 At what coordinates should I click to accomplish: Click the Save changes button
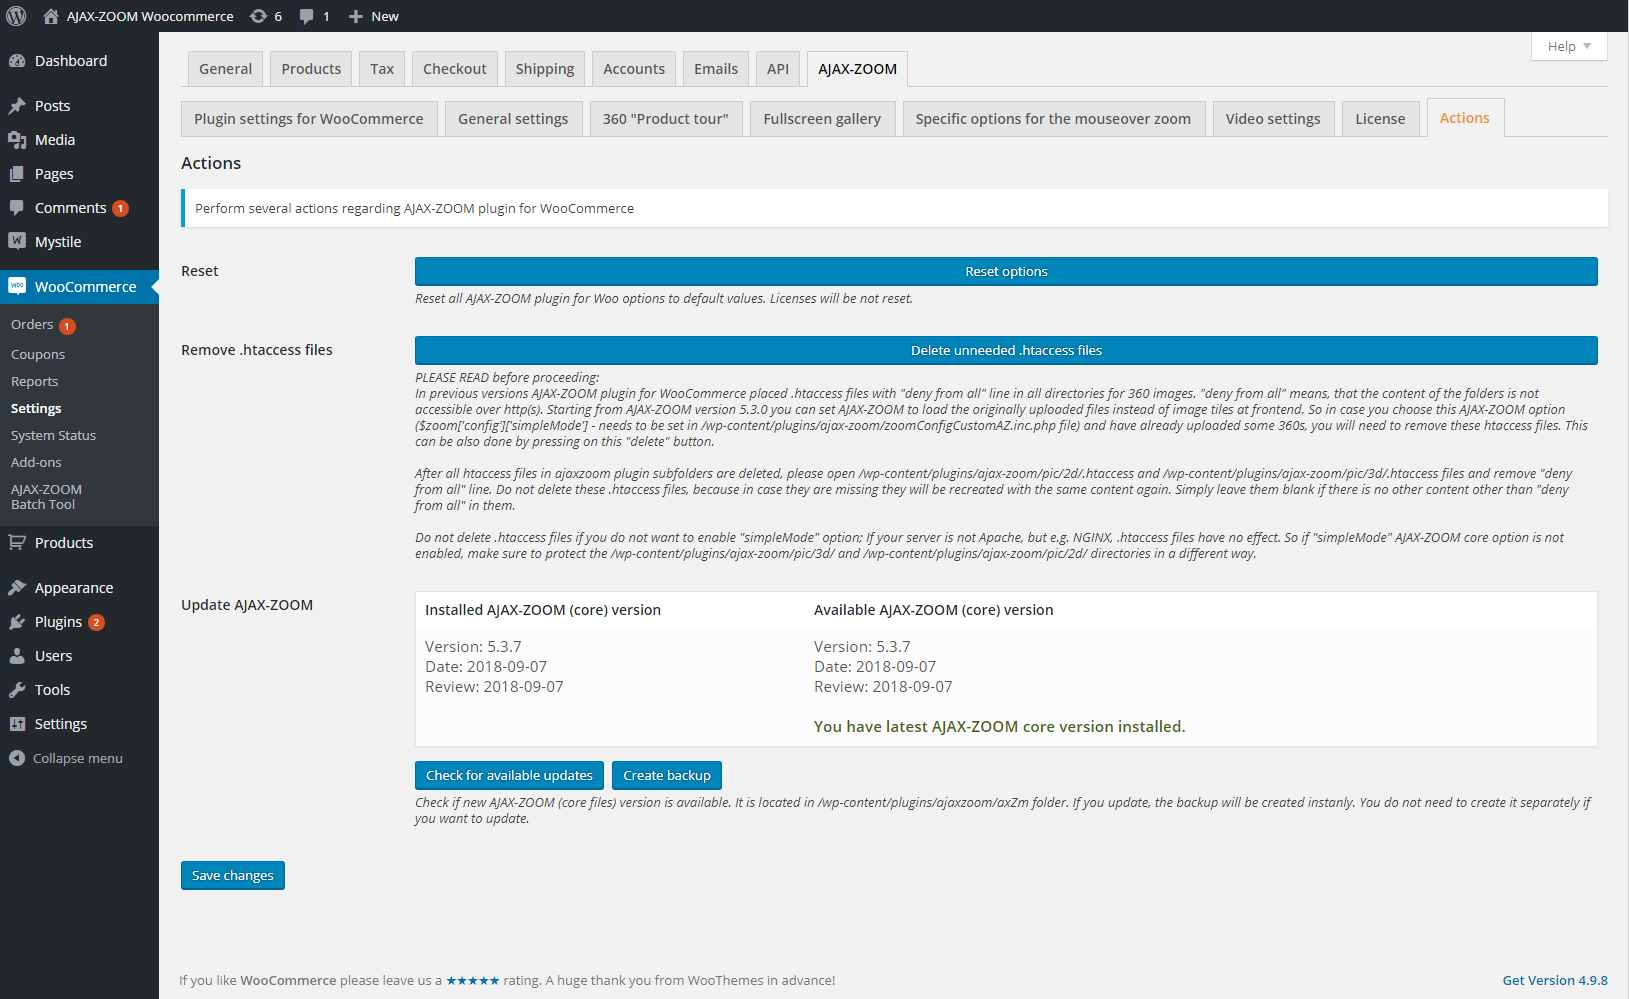pos(233,876)
